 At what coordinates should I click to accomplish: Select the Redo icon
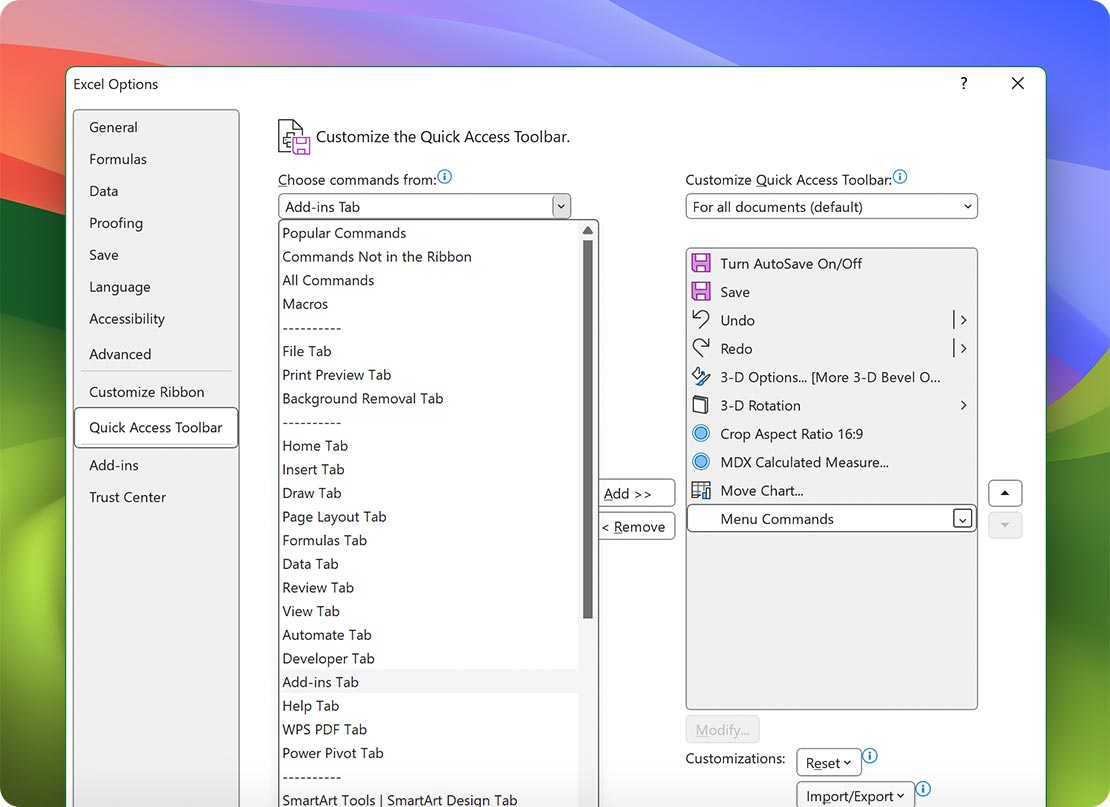[x=700, y=348]
